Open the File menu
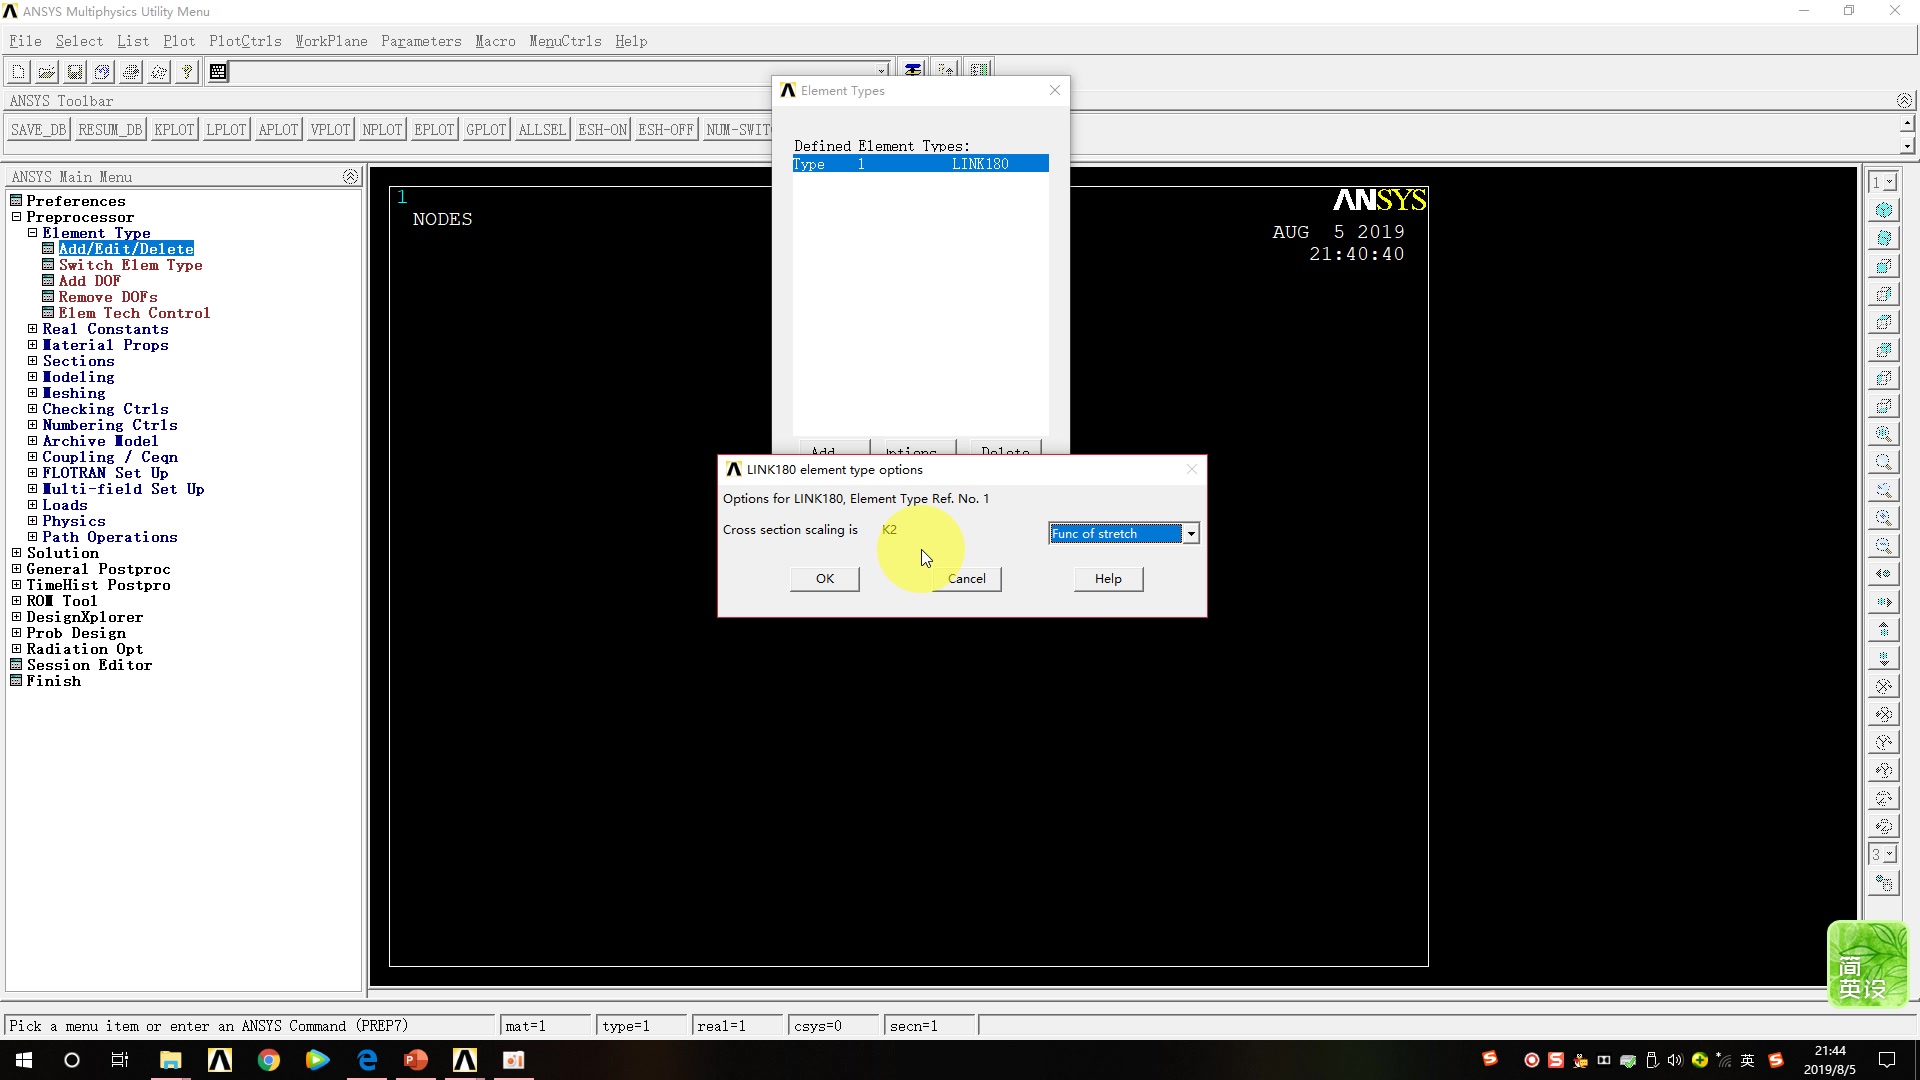Image resolution: width=1920 pixels, height=1080 pixels. click(25, 41)
